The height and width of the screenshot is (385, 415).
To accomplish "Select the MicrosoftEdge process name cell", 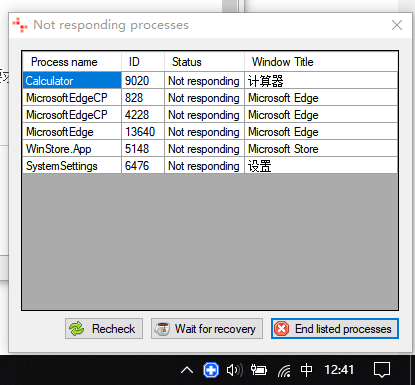I will pyautogui.click(x=72, y=132).
